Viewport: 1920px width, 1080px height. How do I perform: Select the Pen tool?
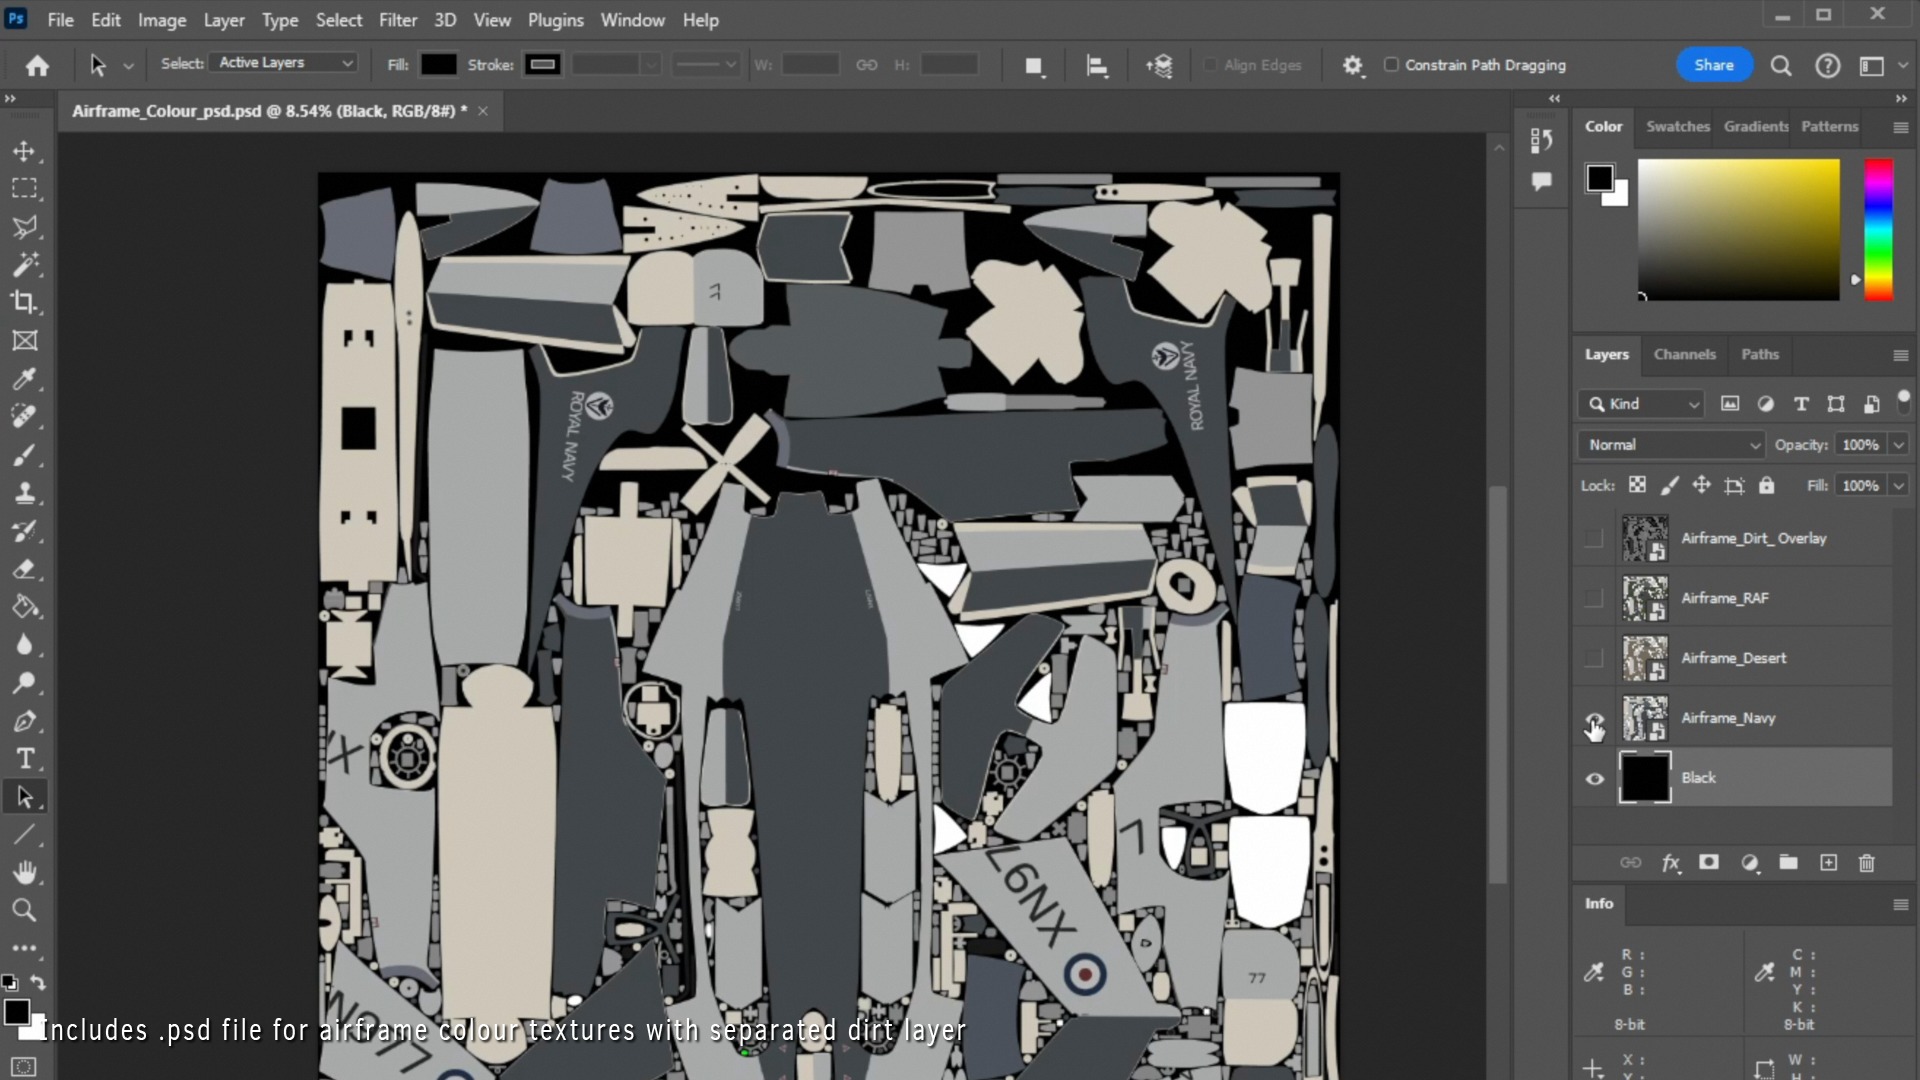coord(24,721)
